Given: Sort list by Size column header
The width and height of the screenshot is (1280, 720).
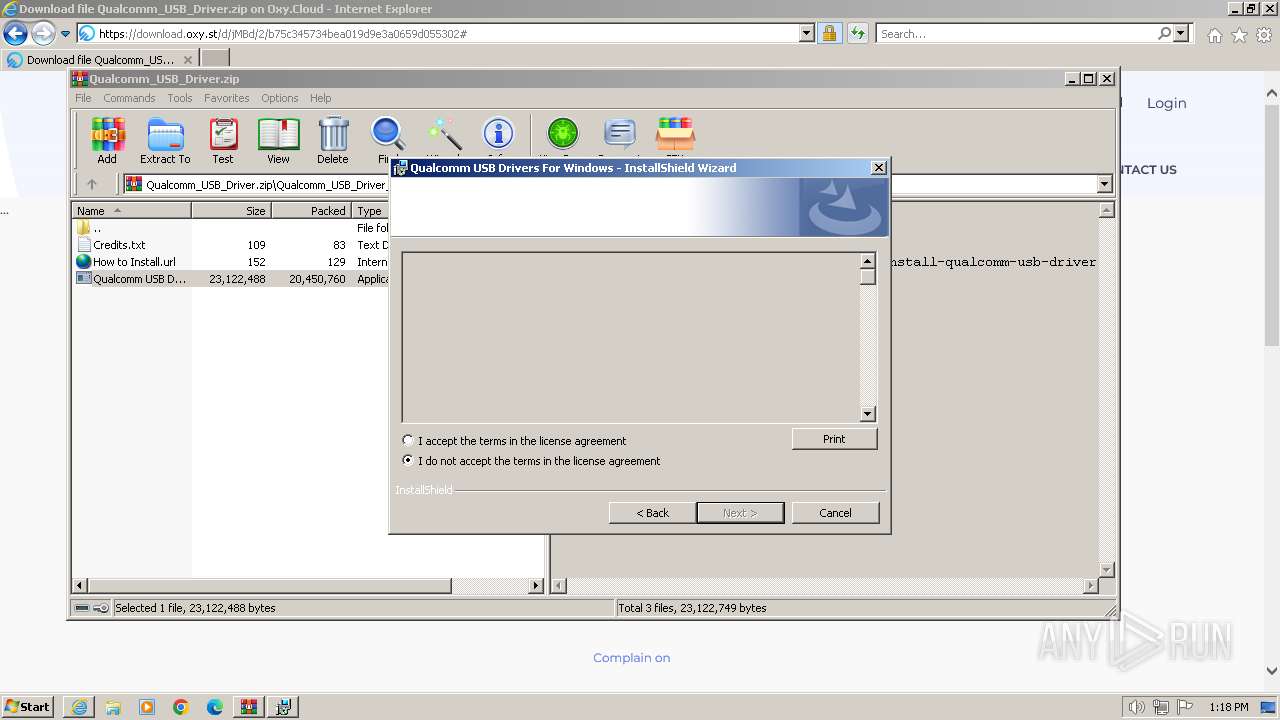Looking at the screenshot, I should point(231,211).
